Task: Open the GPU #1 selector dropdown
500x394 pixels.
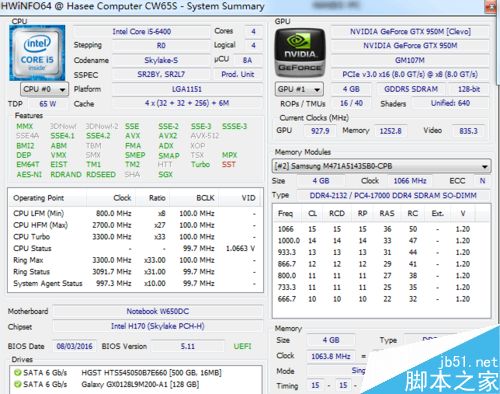Action: coord(299,89)
